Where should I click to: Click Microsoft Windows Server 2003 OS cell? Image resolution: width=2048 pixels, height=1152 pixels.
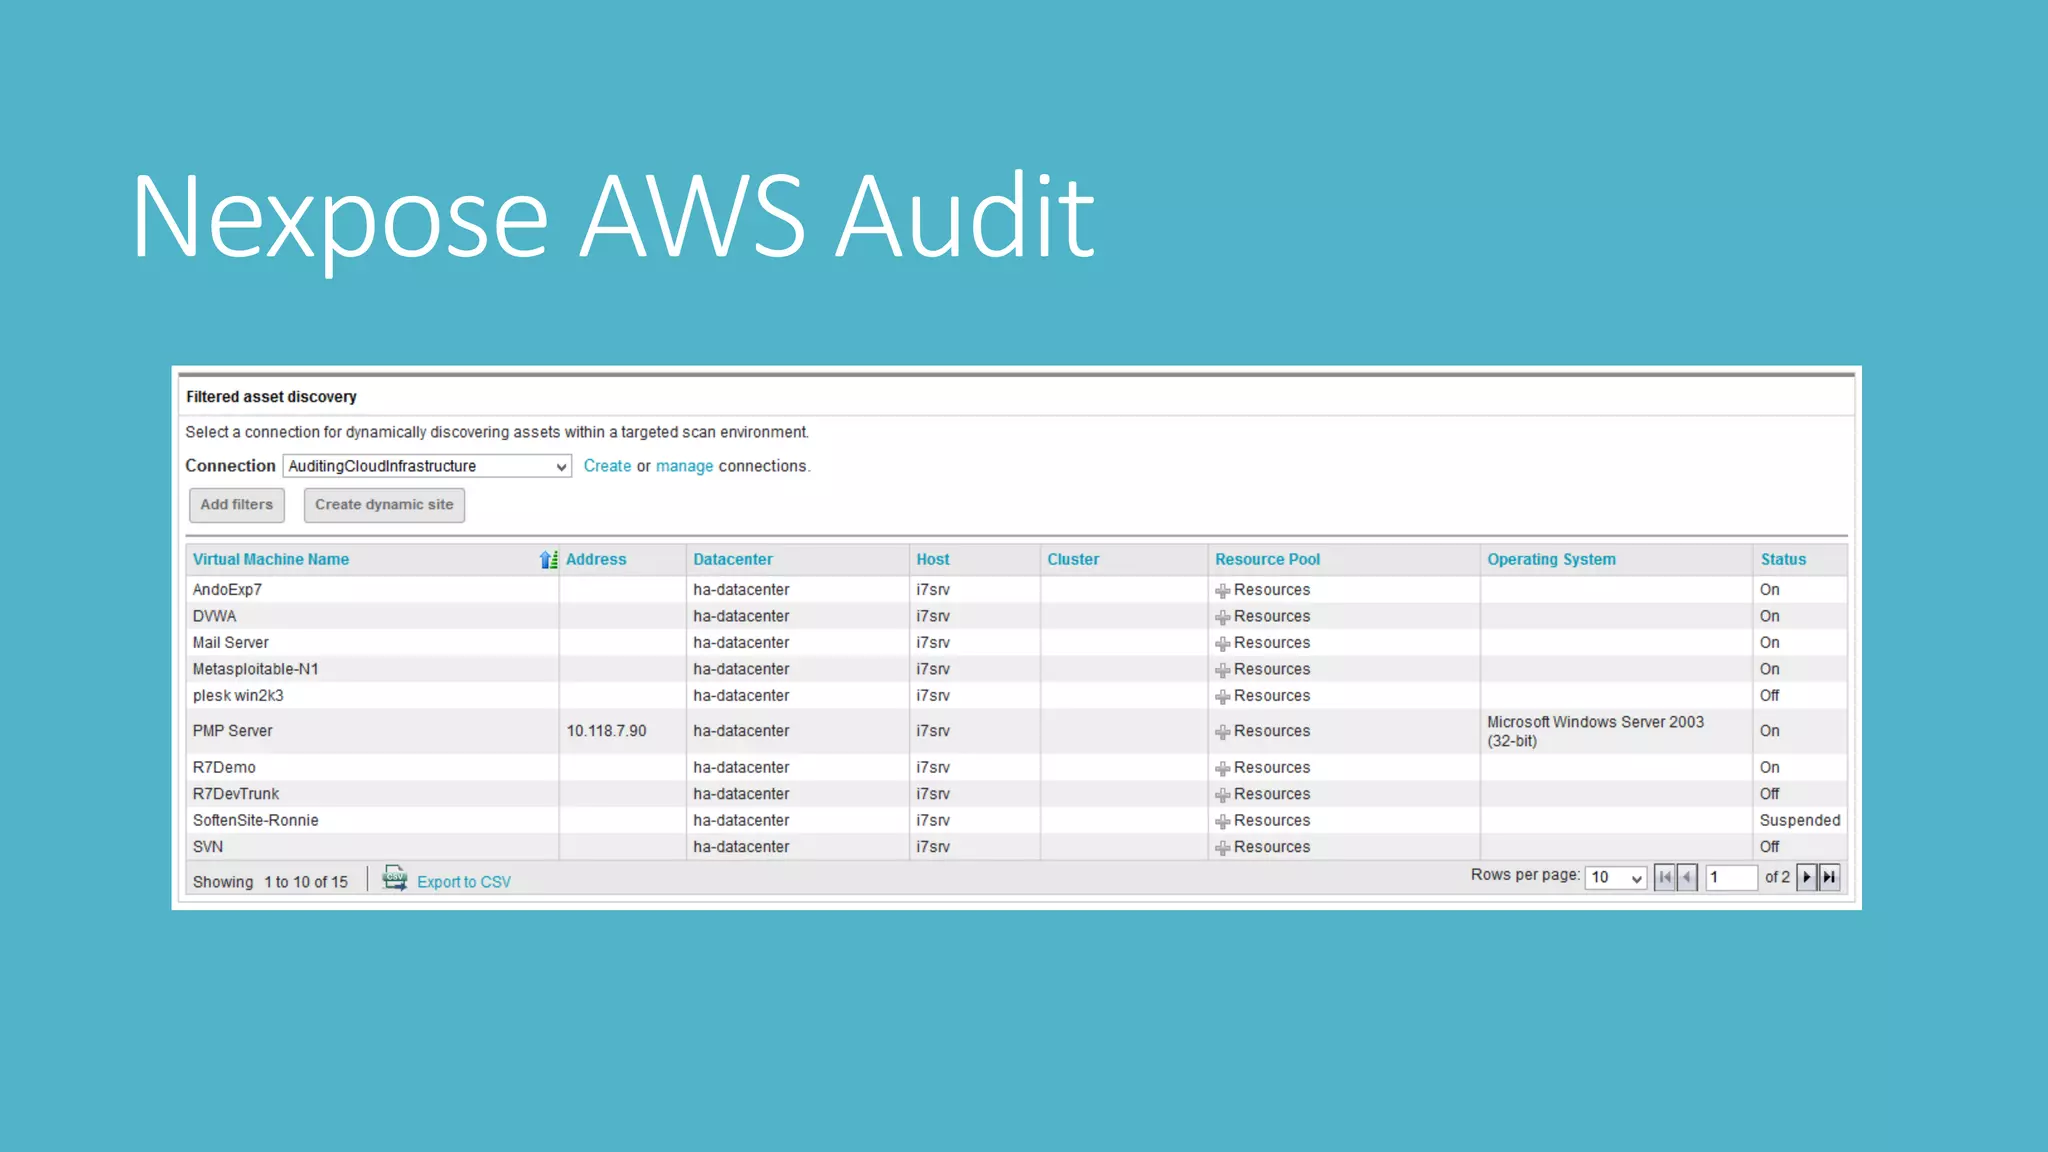click(1595, 731)
